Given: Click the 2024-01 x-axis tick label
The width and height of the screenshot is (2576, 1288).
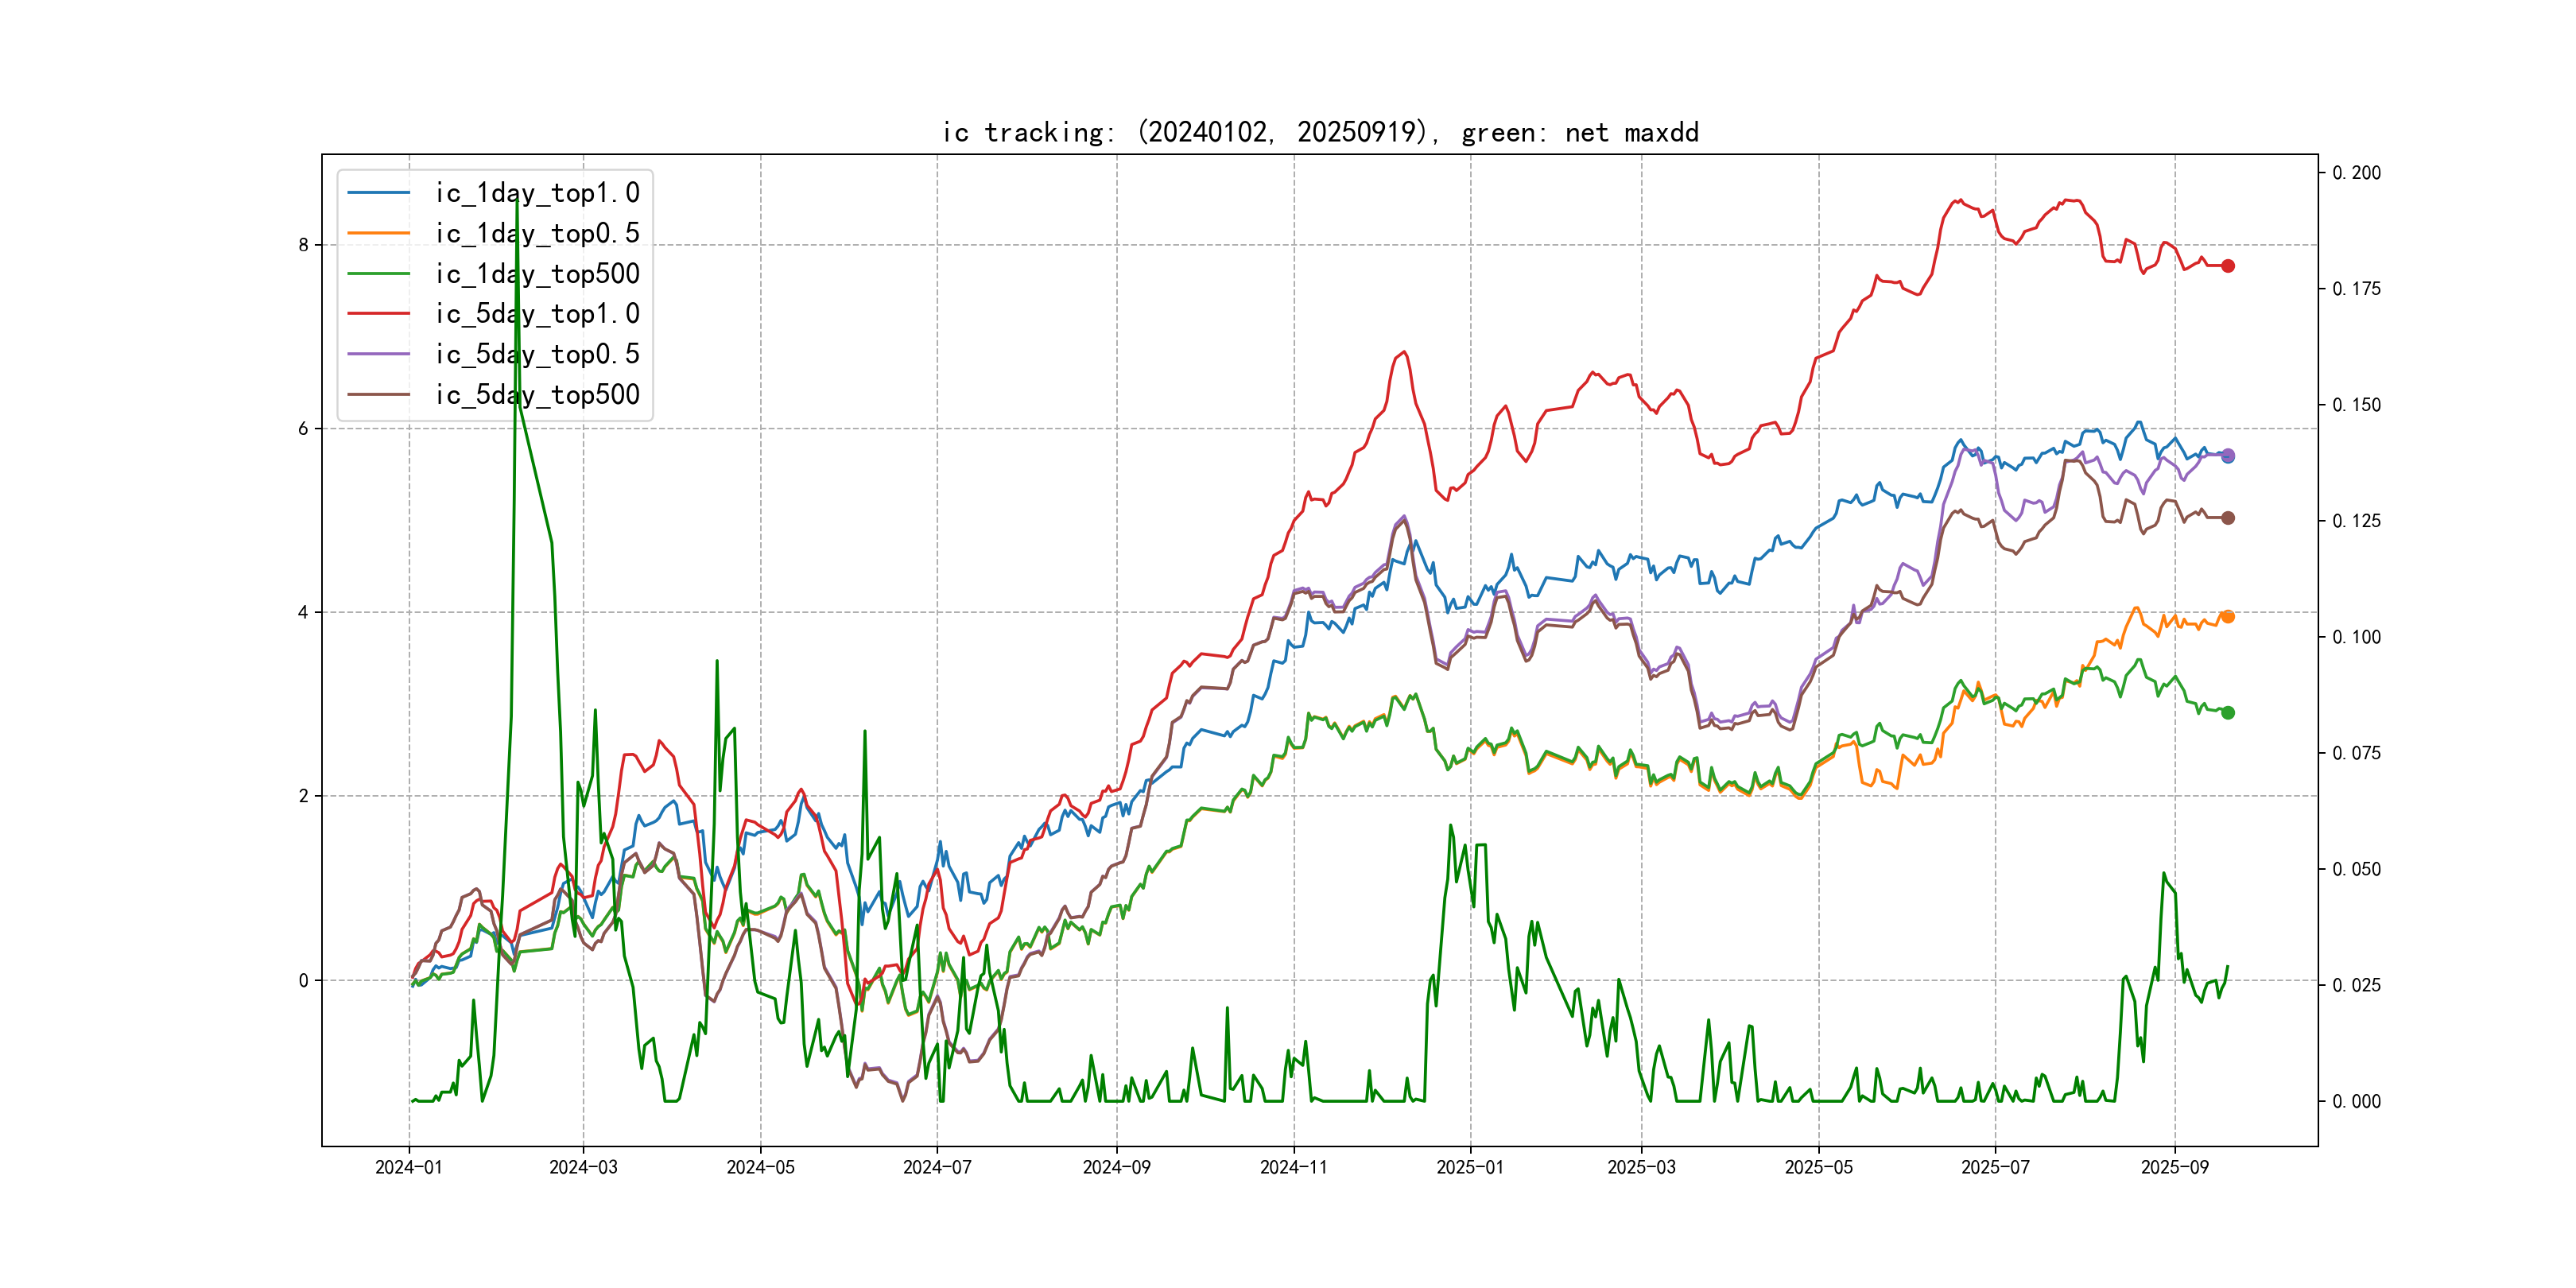Looking at the screenshot, I should (408, 1167).
